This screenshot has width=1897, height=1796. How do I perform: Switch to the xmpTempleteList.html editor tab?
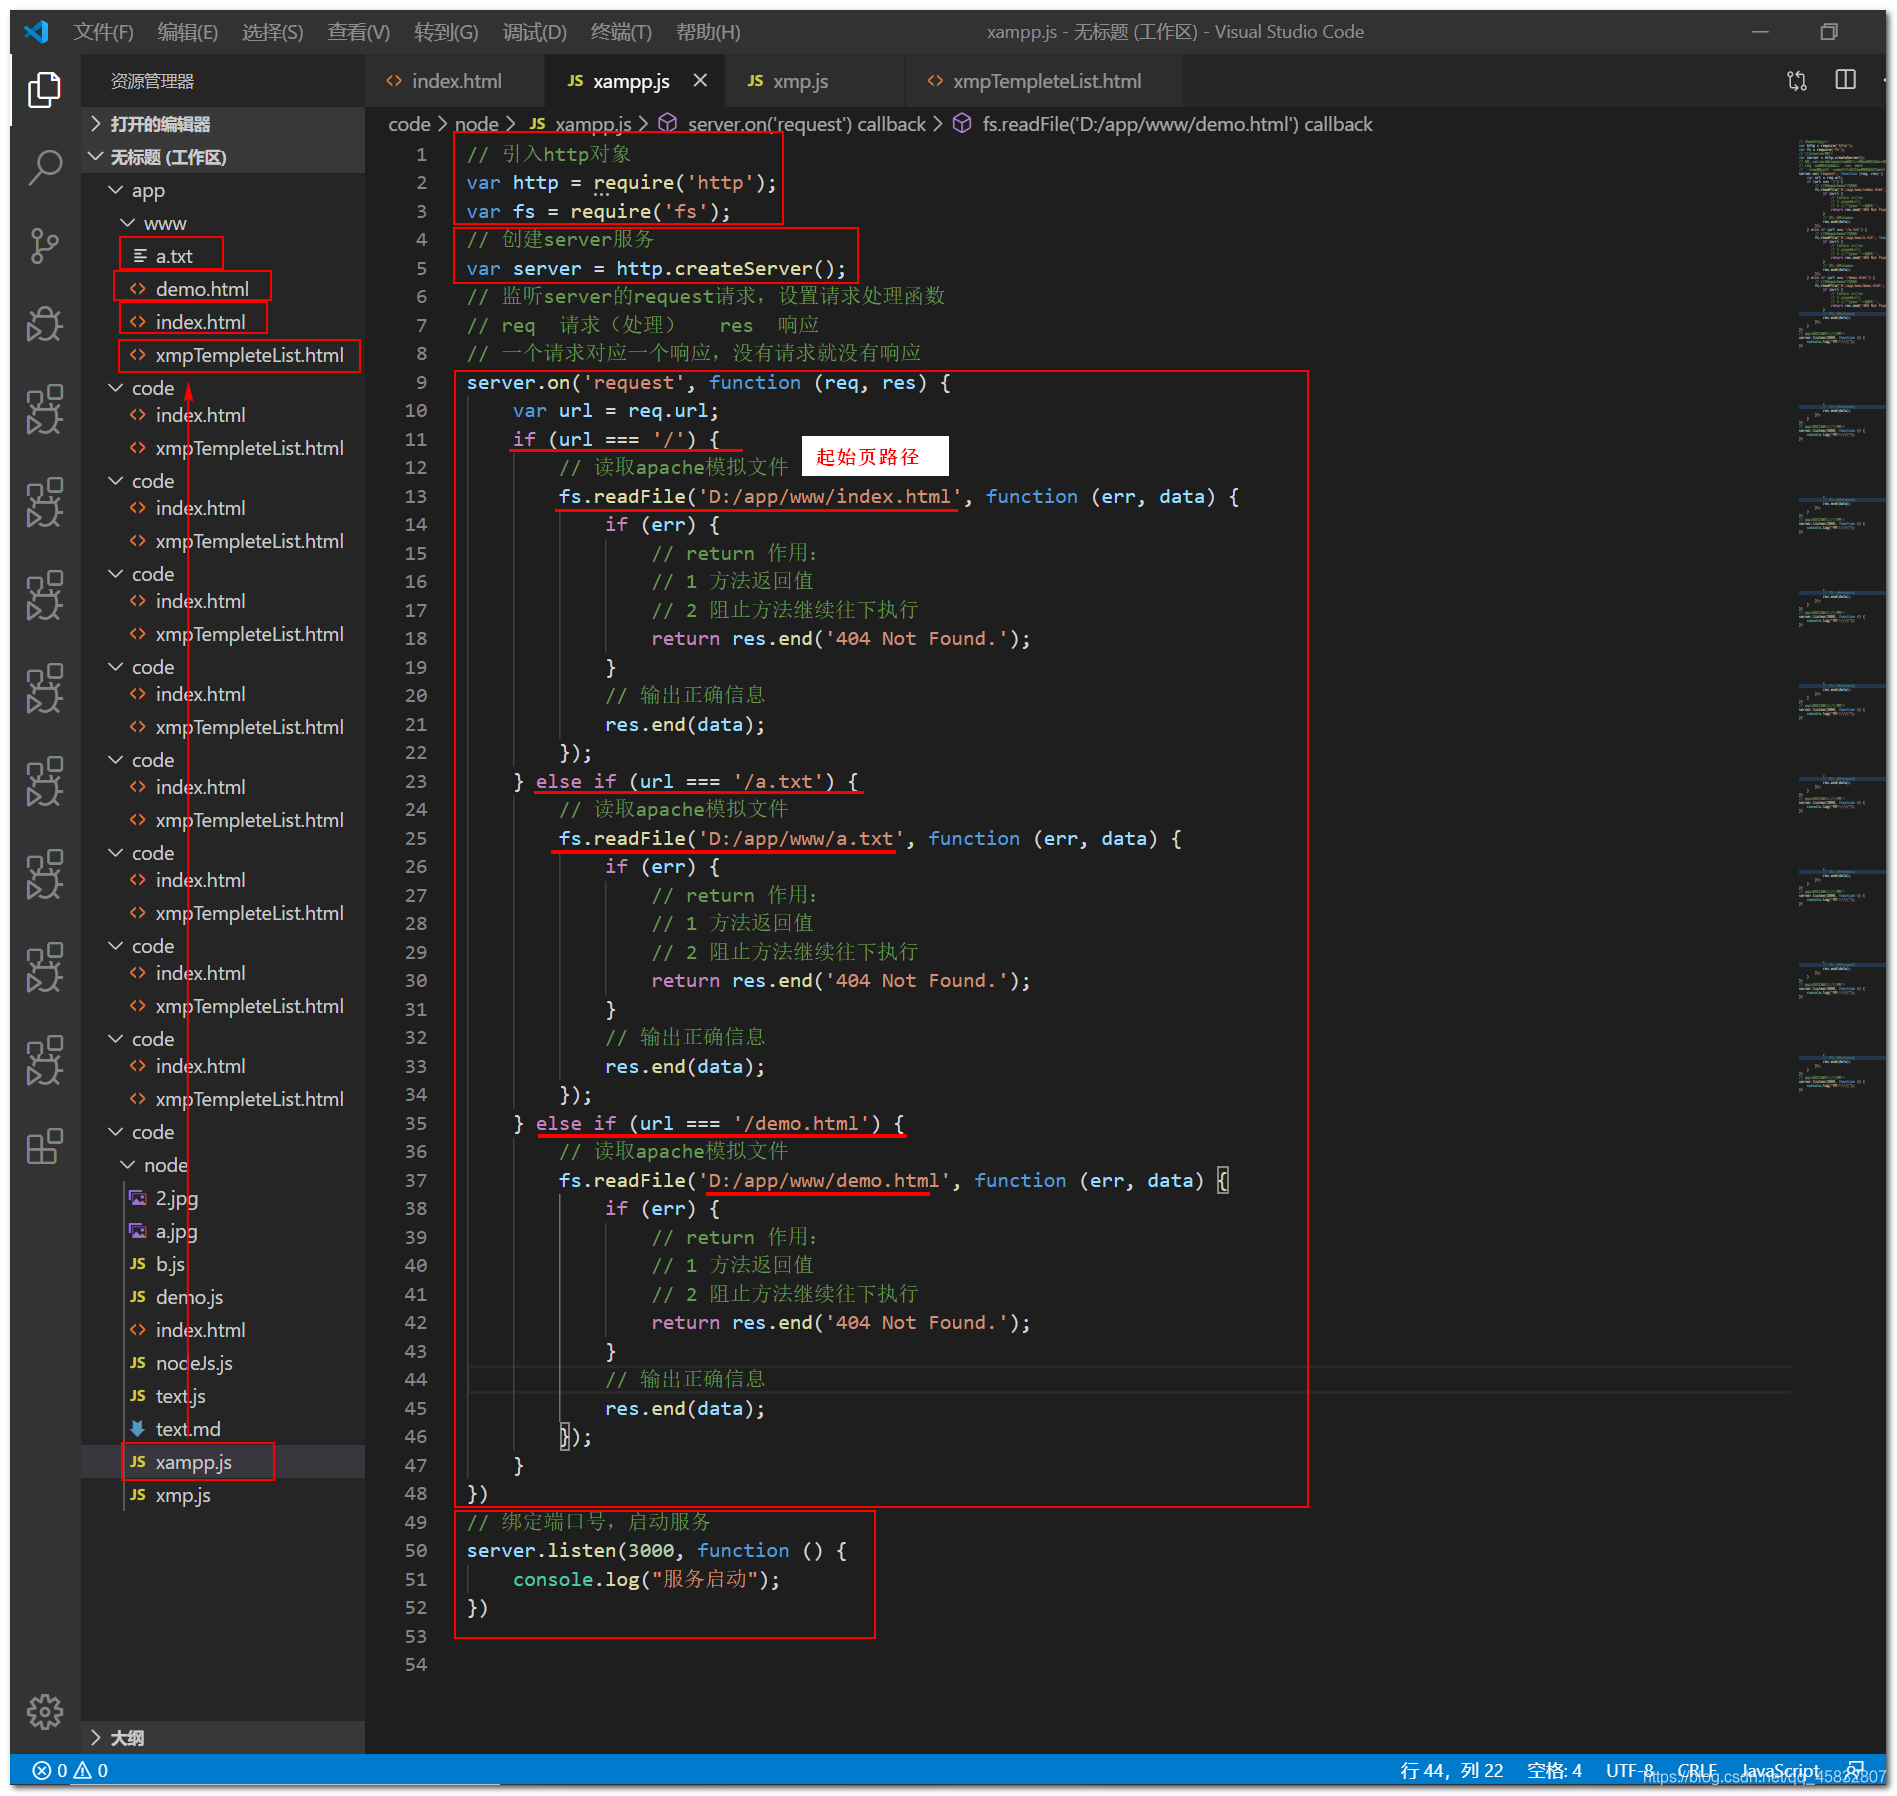[x=1044, y=81]
